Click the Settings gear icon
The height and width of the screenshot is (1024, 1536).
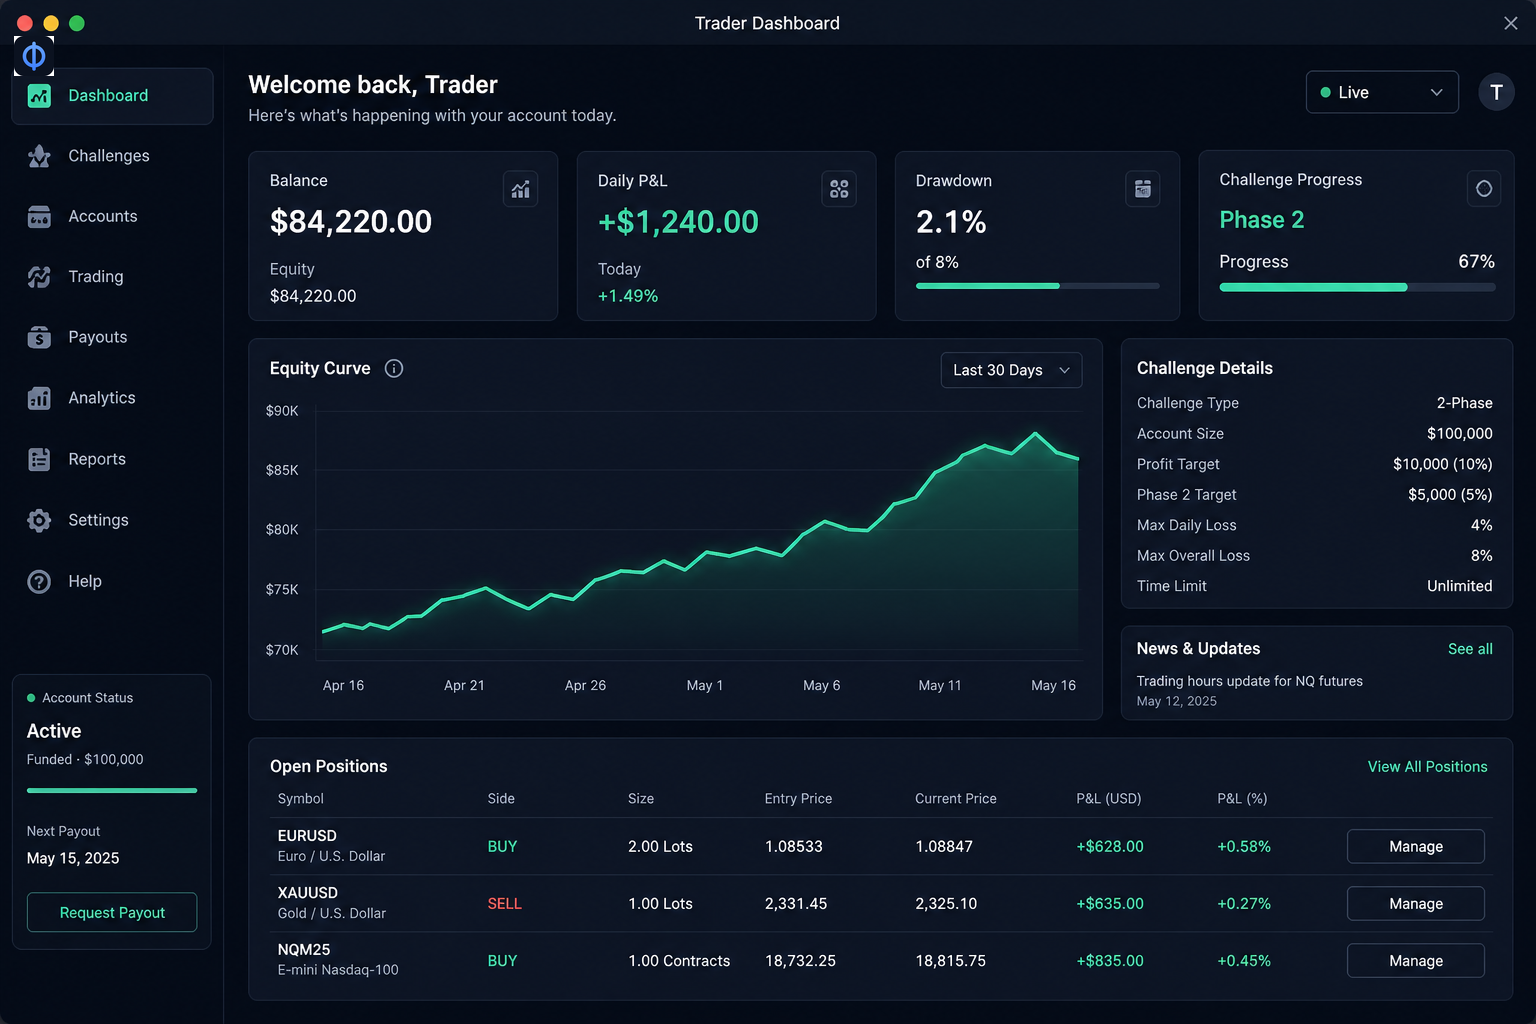pos(39,520)
